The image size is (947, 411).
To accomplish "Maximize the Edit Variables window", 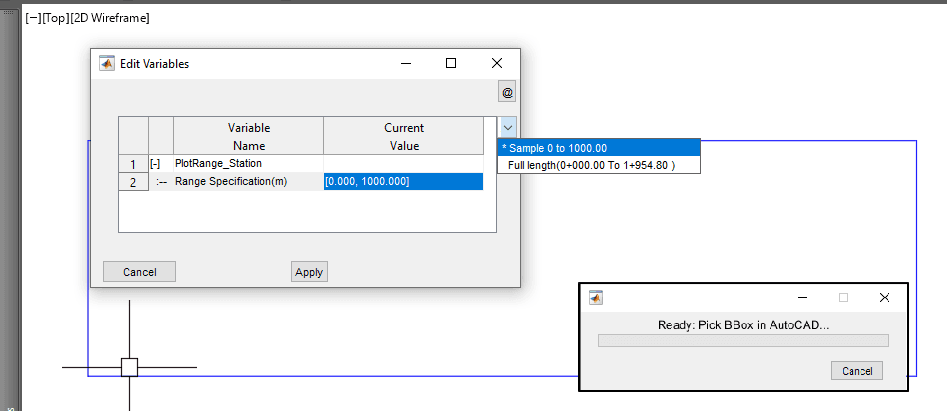I will (451, 63).
